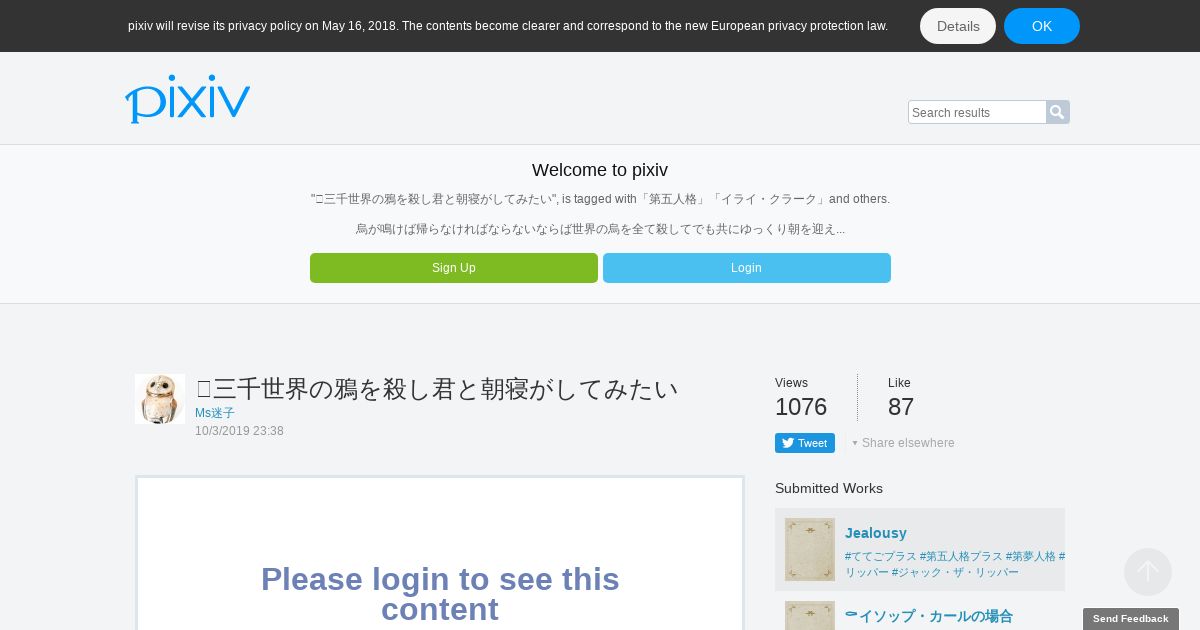Click the #第夢人格 tag

tap(1031, 556)
